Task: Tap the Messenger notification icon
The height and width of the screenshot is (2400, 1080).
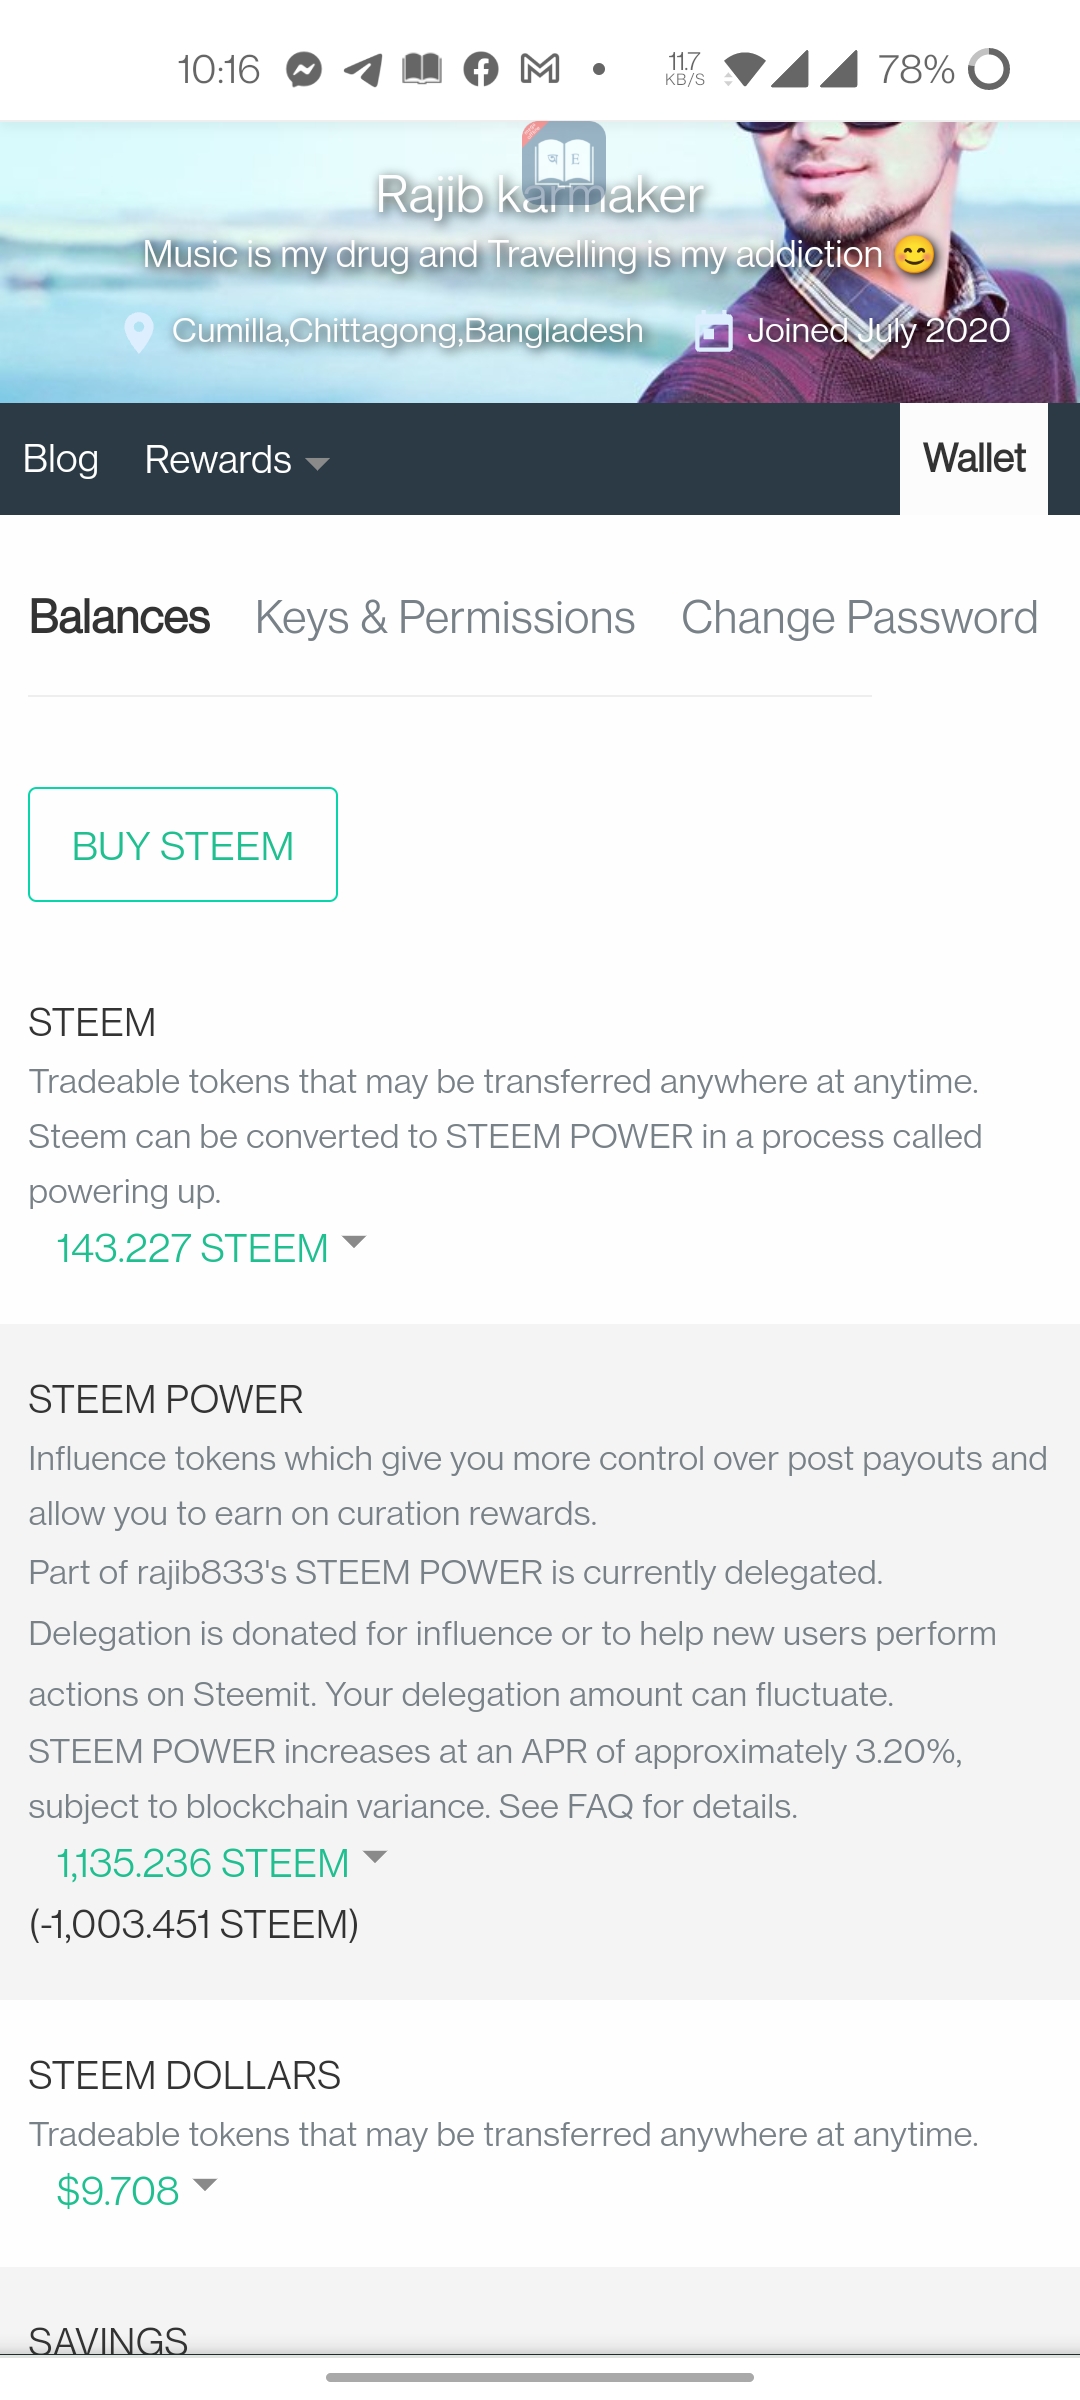Action: pyautogui.click(x=304, y=70)
